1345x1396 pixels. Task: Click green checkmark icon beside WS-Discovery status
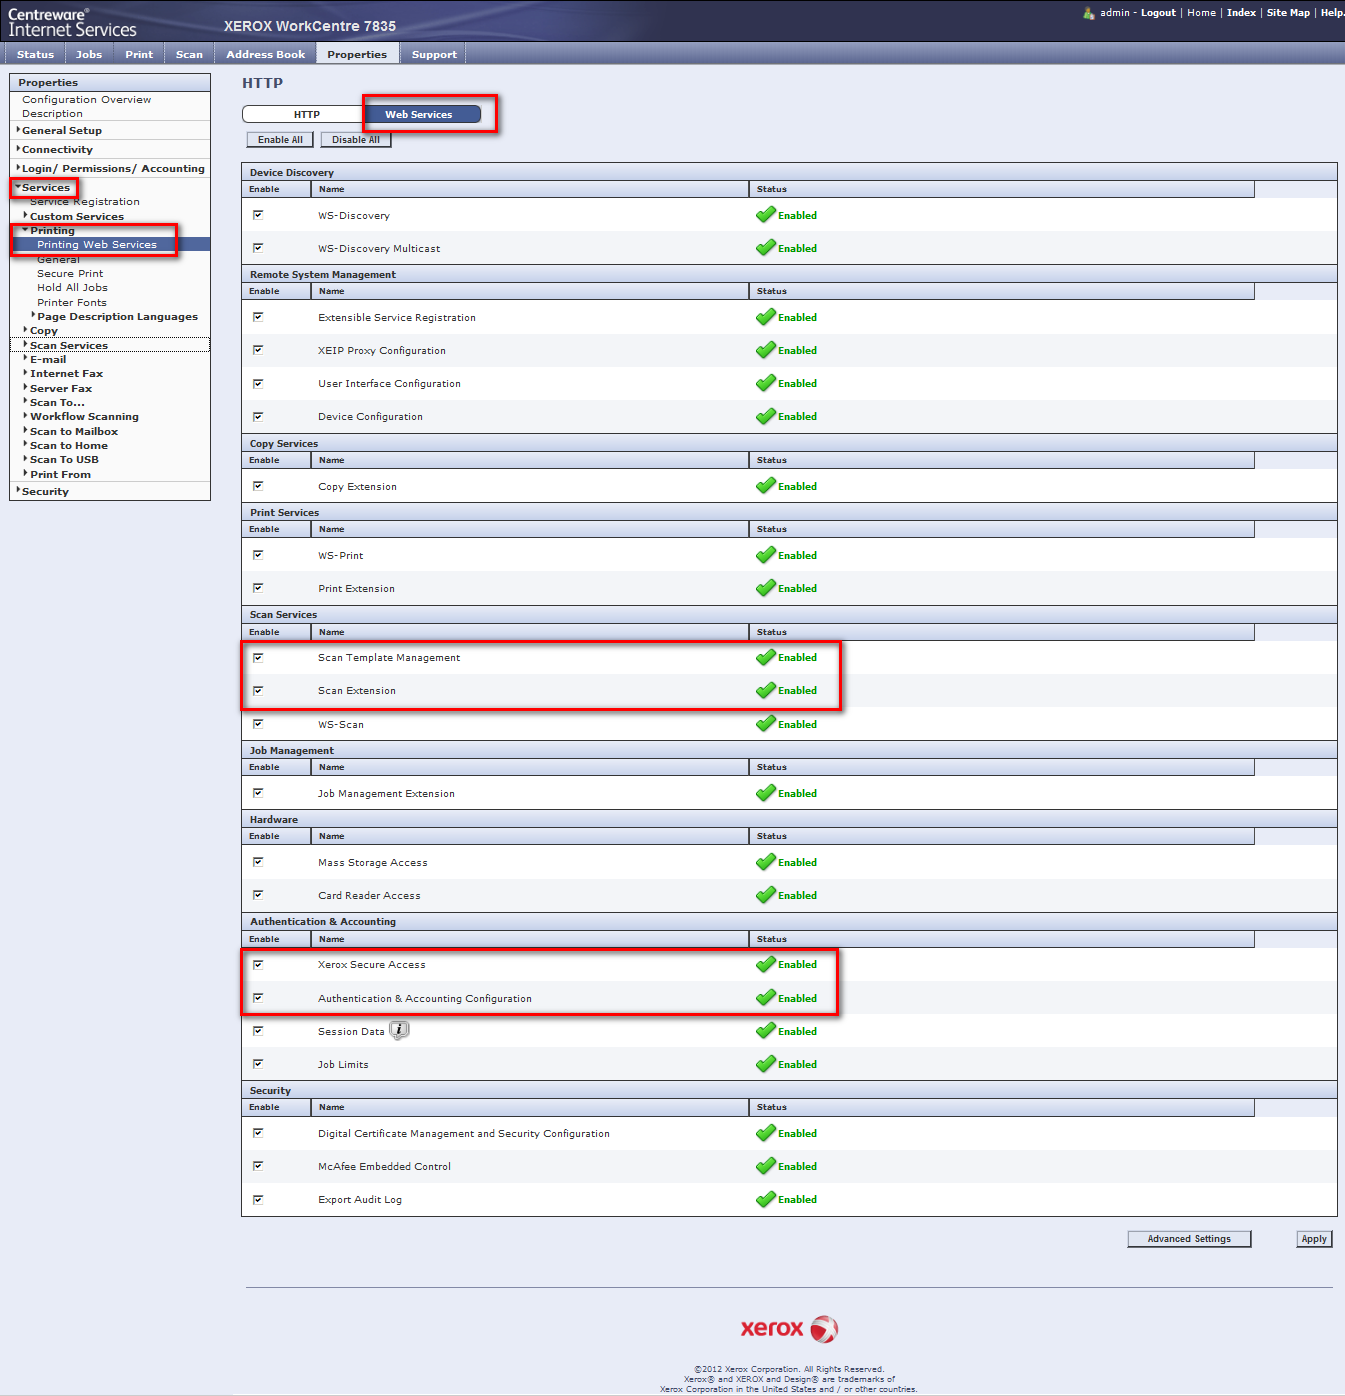click(766, 215)
